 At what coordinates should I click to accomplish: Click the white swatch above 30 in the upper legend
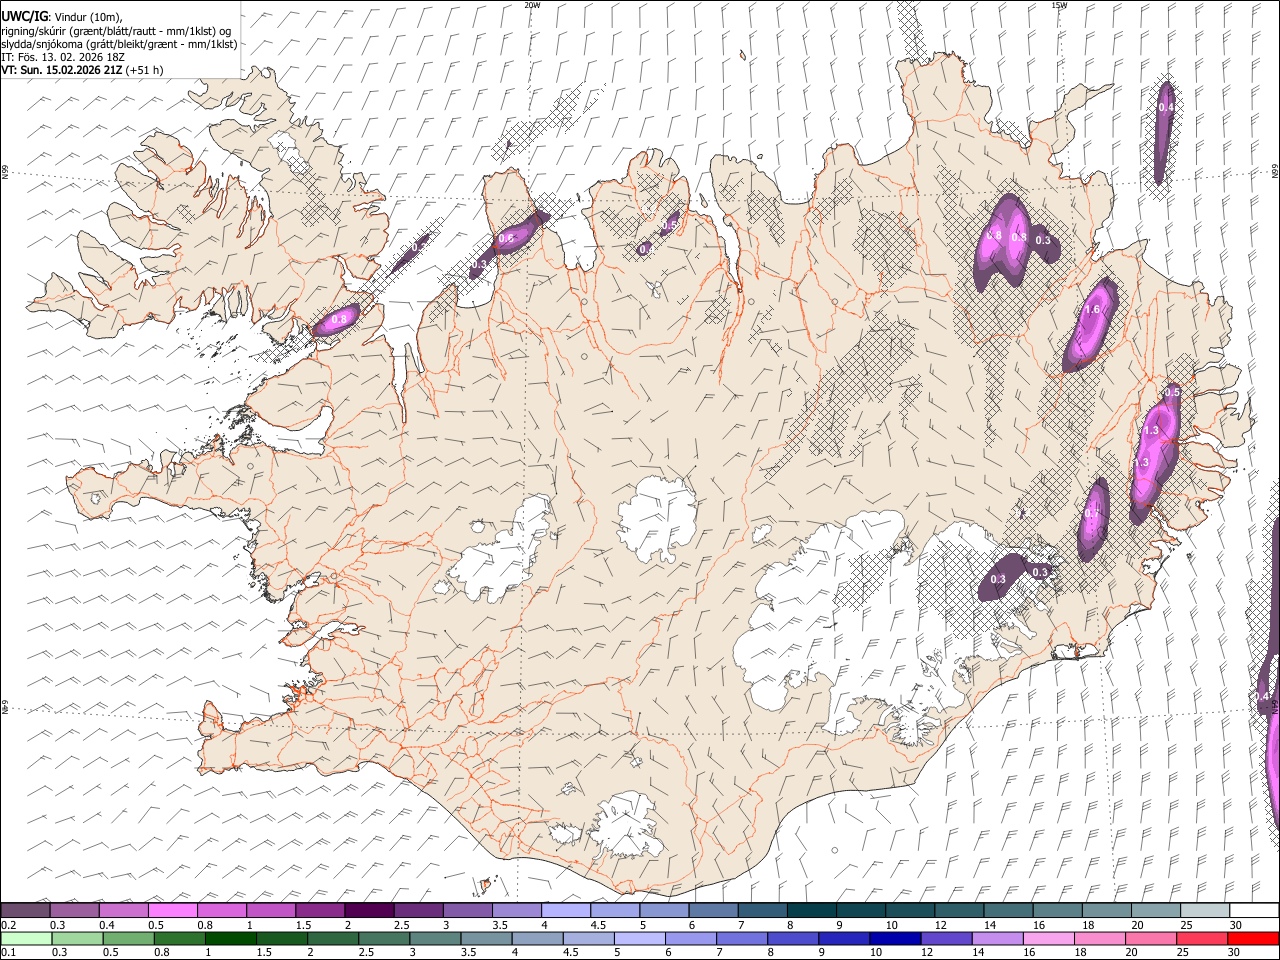coord(1254,911)
